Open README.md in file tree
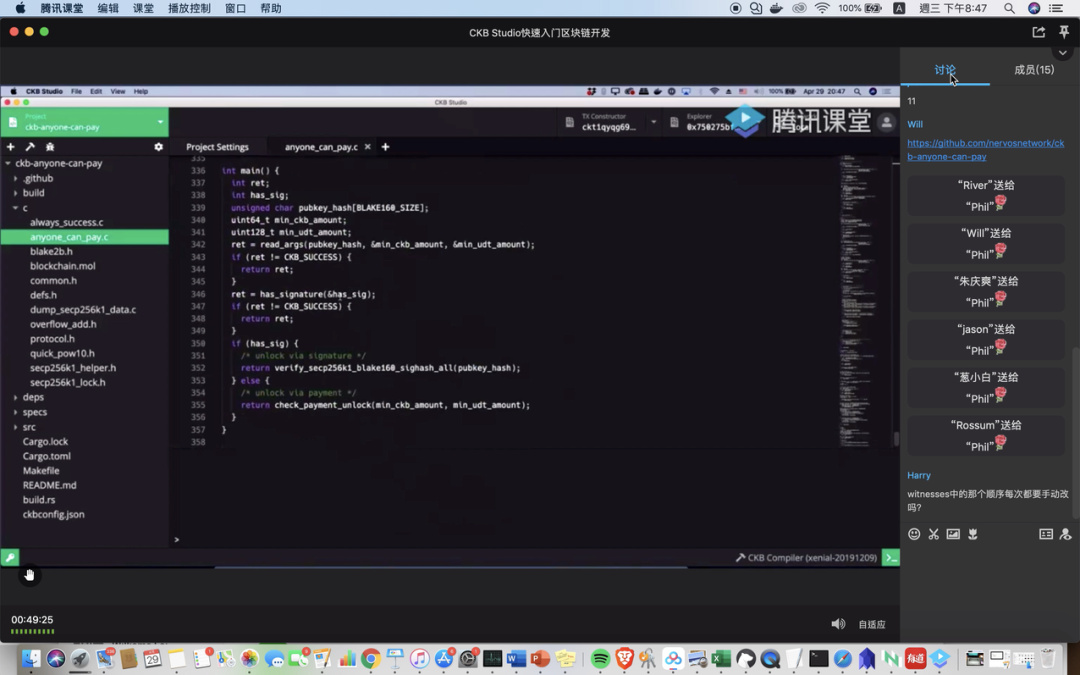Image resolution: width=1080 pixels, height=675 pixels. click(x=49, y=485)
